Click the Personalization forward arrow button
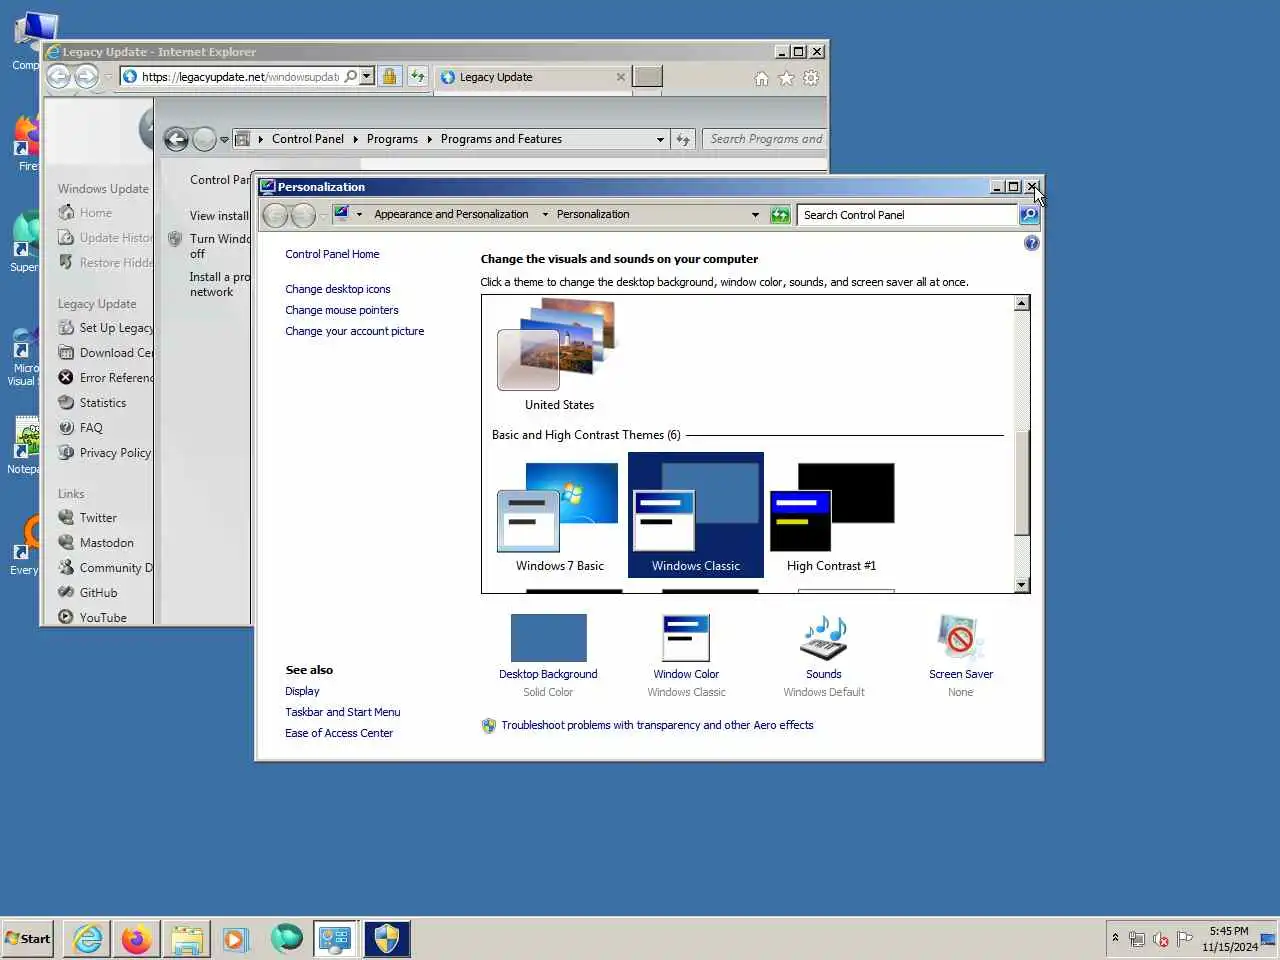This screenshot has width=1280, height=960. pos(303,215)
